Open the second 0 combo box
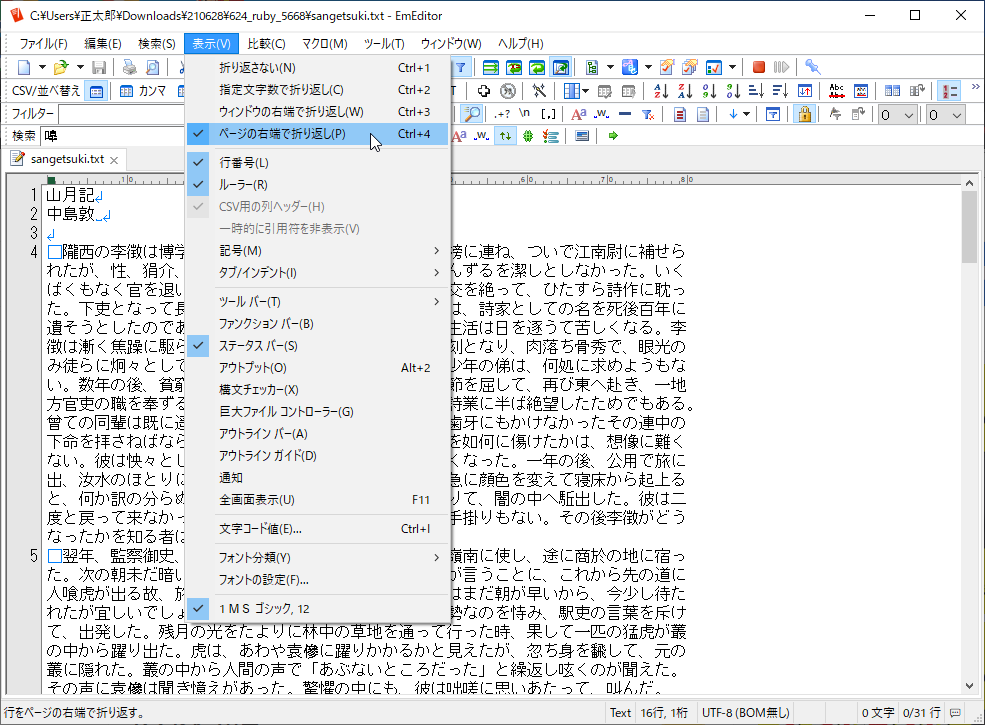 point(945,115)
